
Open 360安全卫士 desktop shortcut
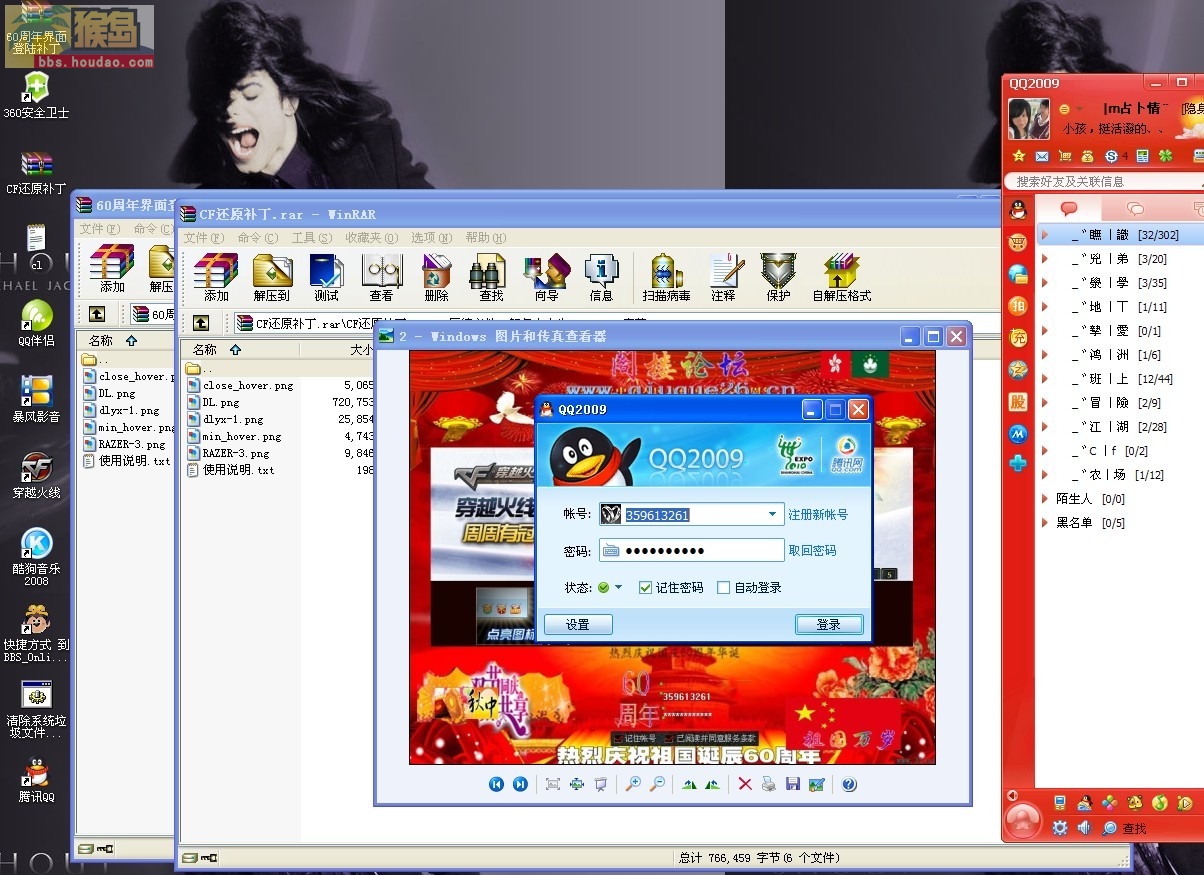point(36,95)
